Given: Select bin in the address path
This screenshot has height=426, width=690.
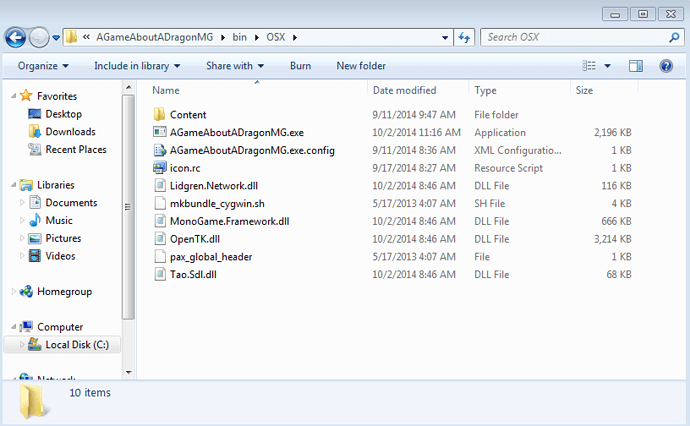Looking at the screenshot, I should point(239,37).
